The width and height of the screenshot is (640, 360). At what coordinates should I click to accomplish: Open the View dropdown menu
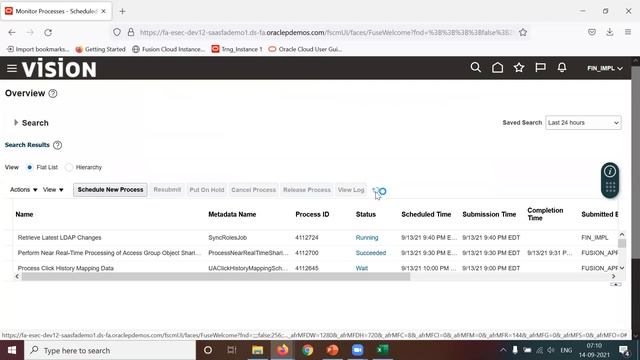pyautogui.click(x=53, y=190)
